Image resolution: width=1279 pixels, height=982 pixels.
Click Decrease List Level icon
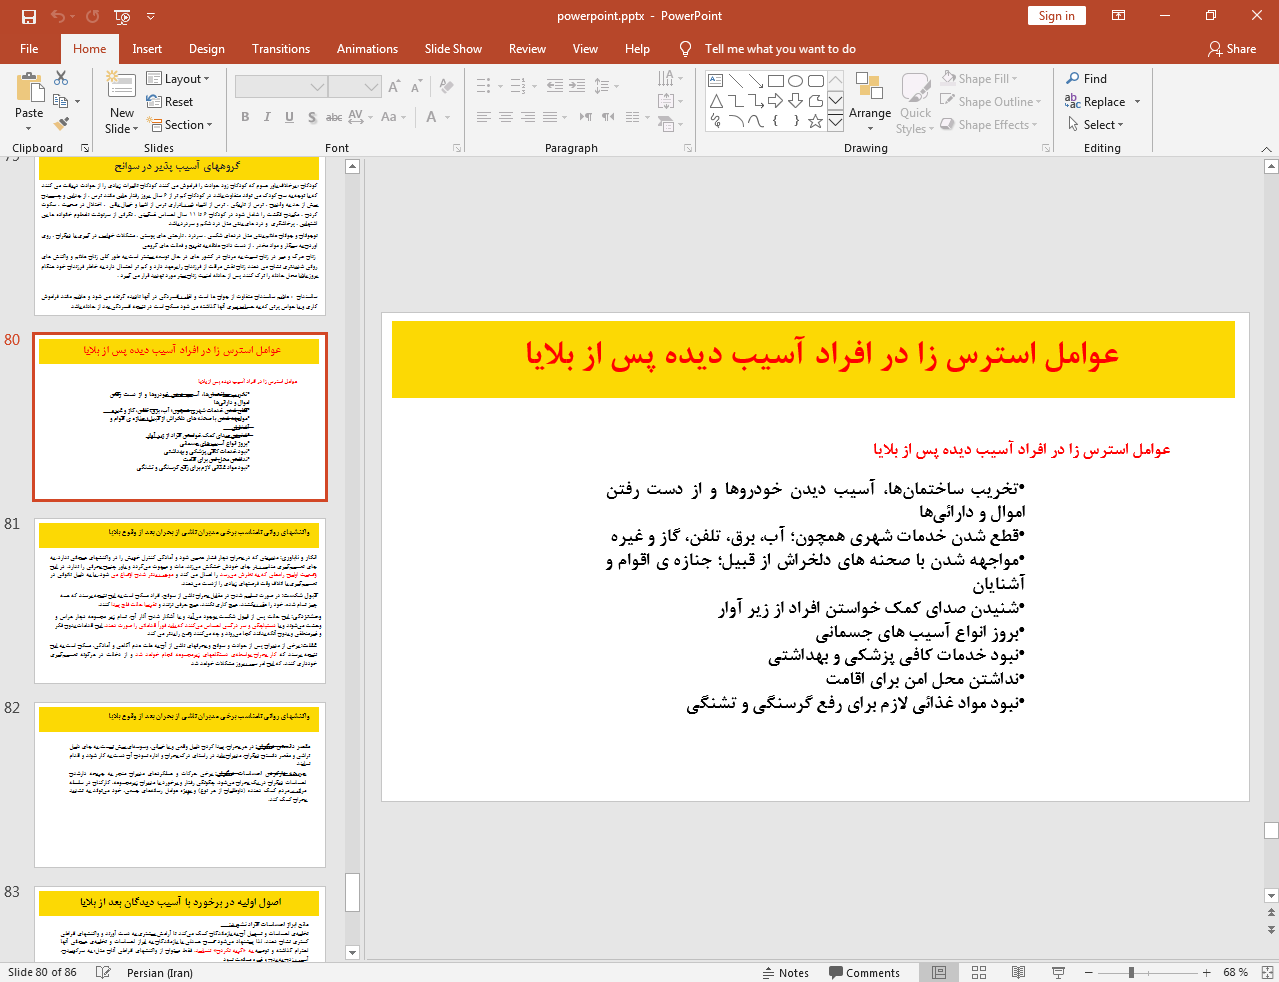(x=555, y=86)
